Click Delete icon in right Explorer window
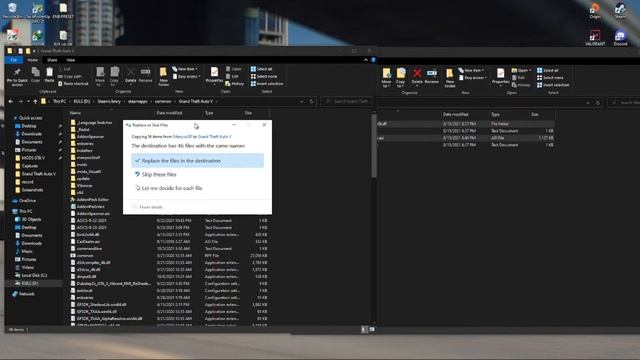 [x=417, y=76]
